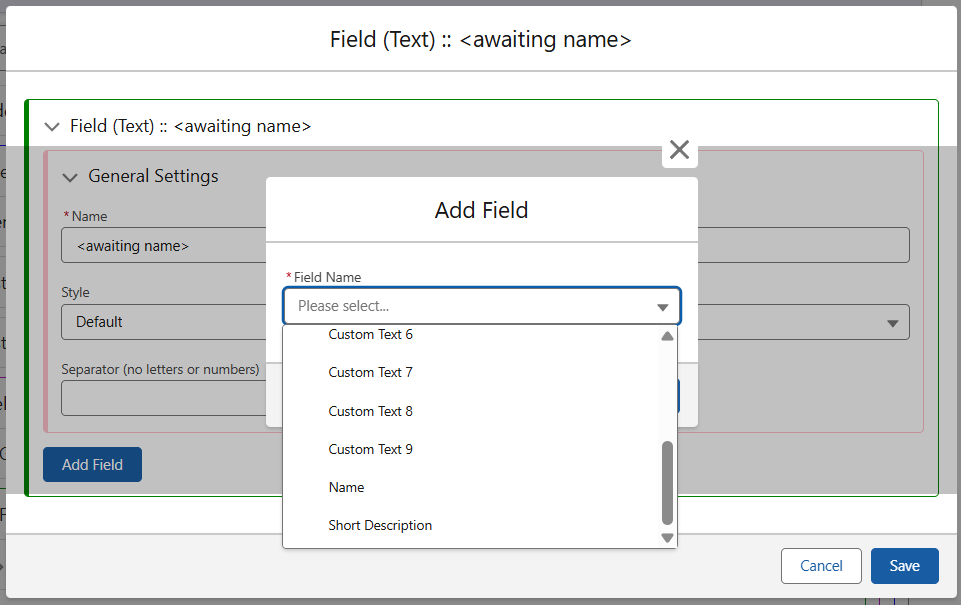
Task: Cancel the field editor dialog
Action: pyautogui.click(x=821, y=566)
